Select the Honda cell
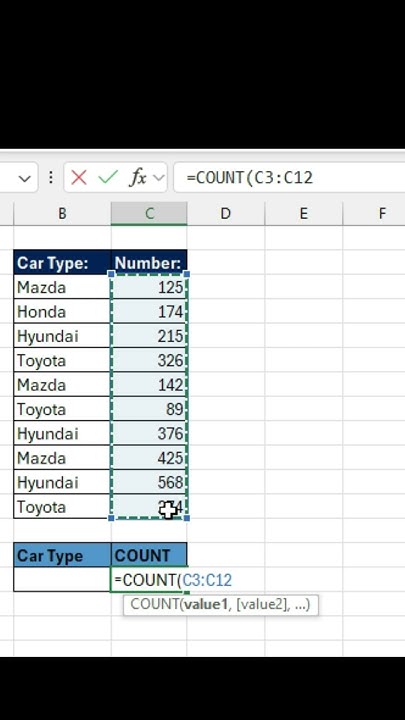The image size is (405, 720). (x=62, y=312)
